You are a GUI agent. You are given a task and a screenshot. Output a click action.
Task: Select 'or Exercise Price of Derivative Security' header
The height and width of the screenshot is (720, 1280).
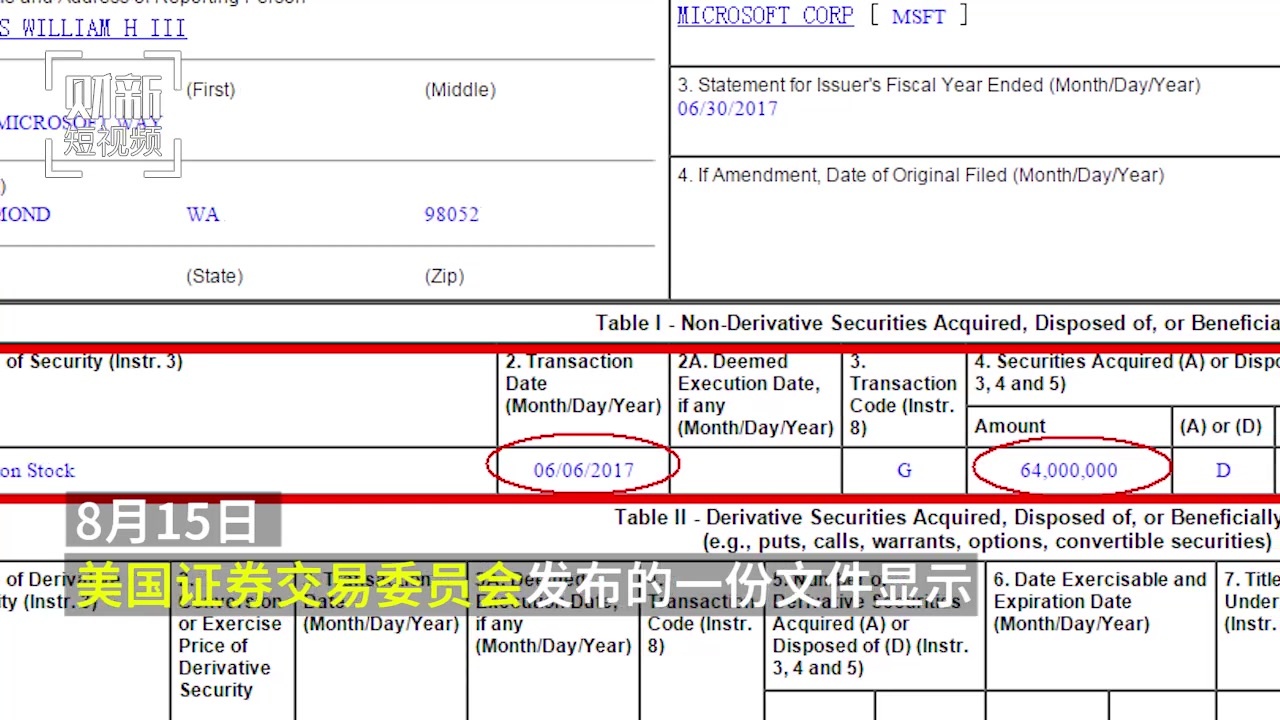230,657
